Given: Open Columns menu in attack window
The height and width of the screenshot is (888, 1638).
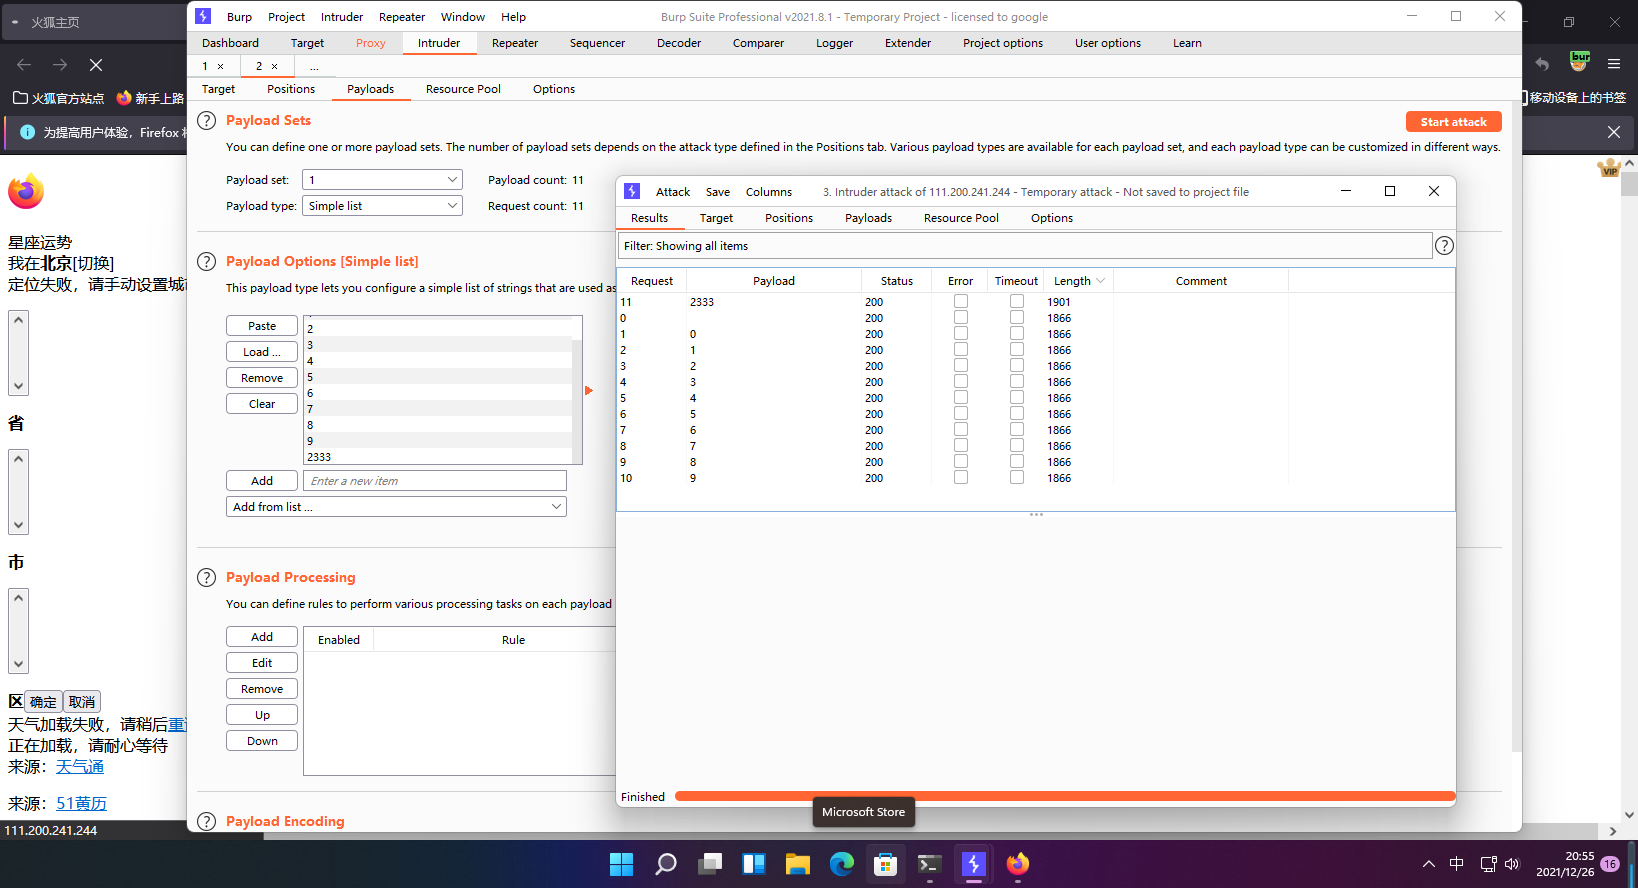Looking at the screenshot, I should (x=769, y=192).
